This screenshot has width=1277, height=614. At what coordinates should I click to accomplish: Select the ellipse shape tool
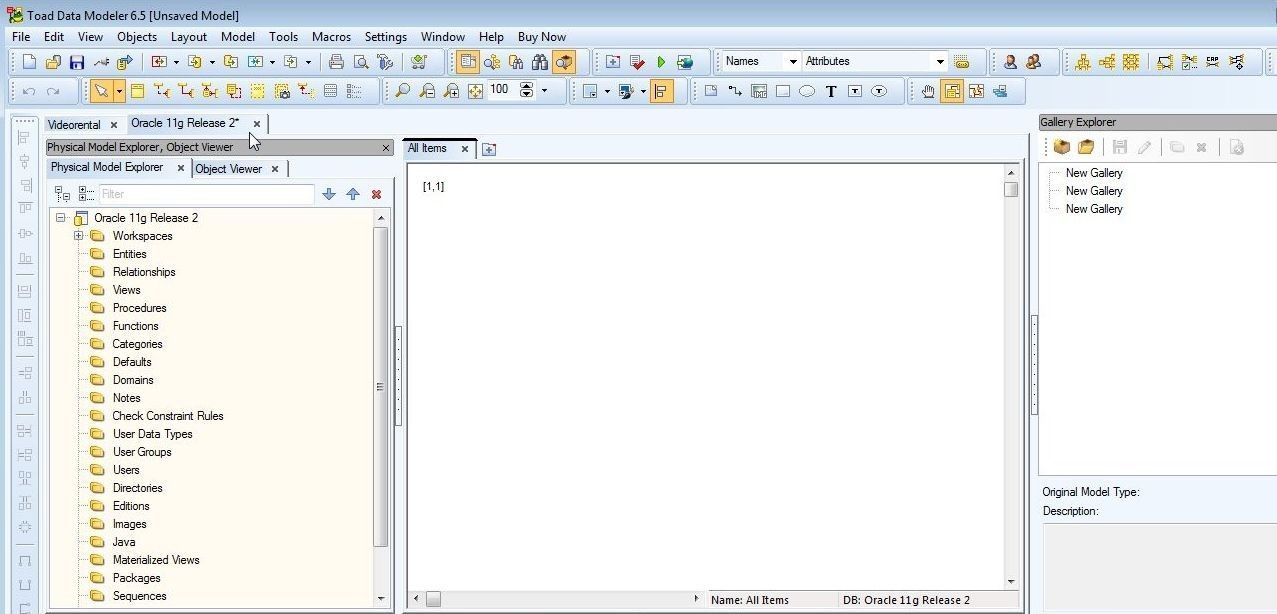(x=807, y=91)
